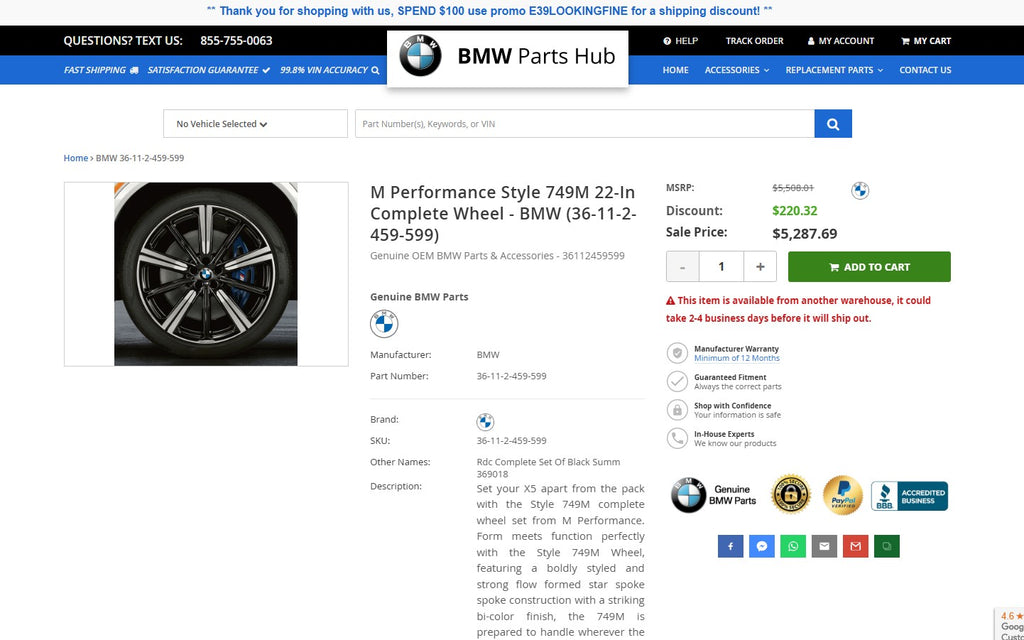
Task: Expand the Accessories menu
Action: pyautogui.click(x=737, y=70)
